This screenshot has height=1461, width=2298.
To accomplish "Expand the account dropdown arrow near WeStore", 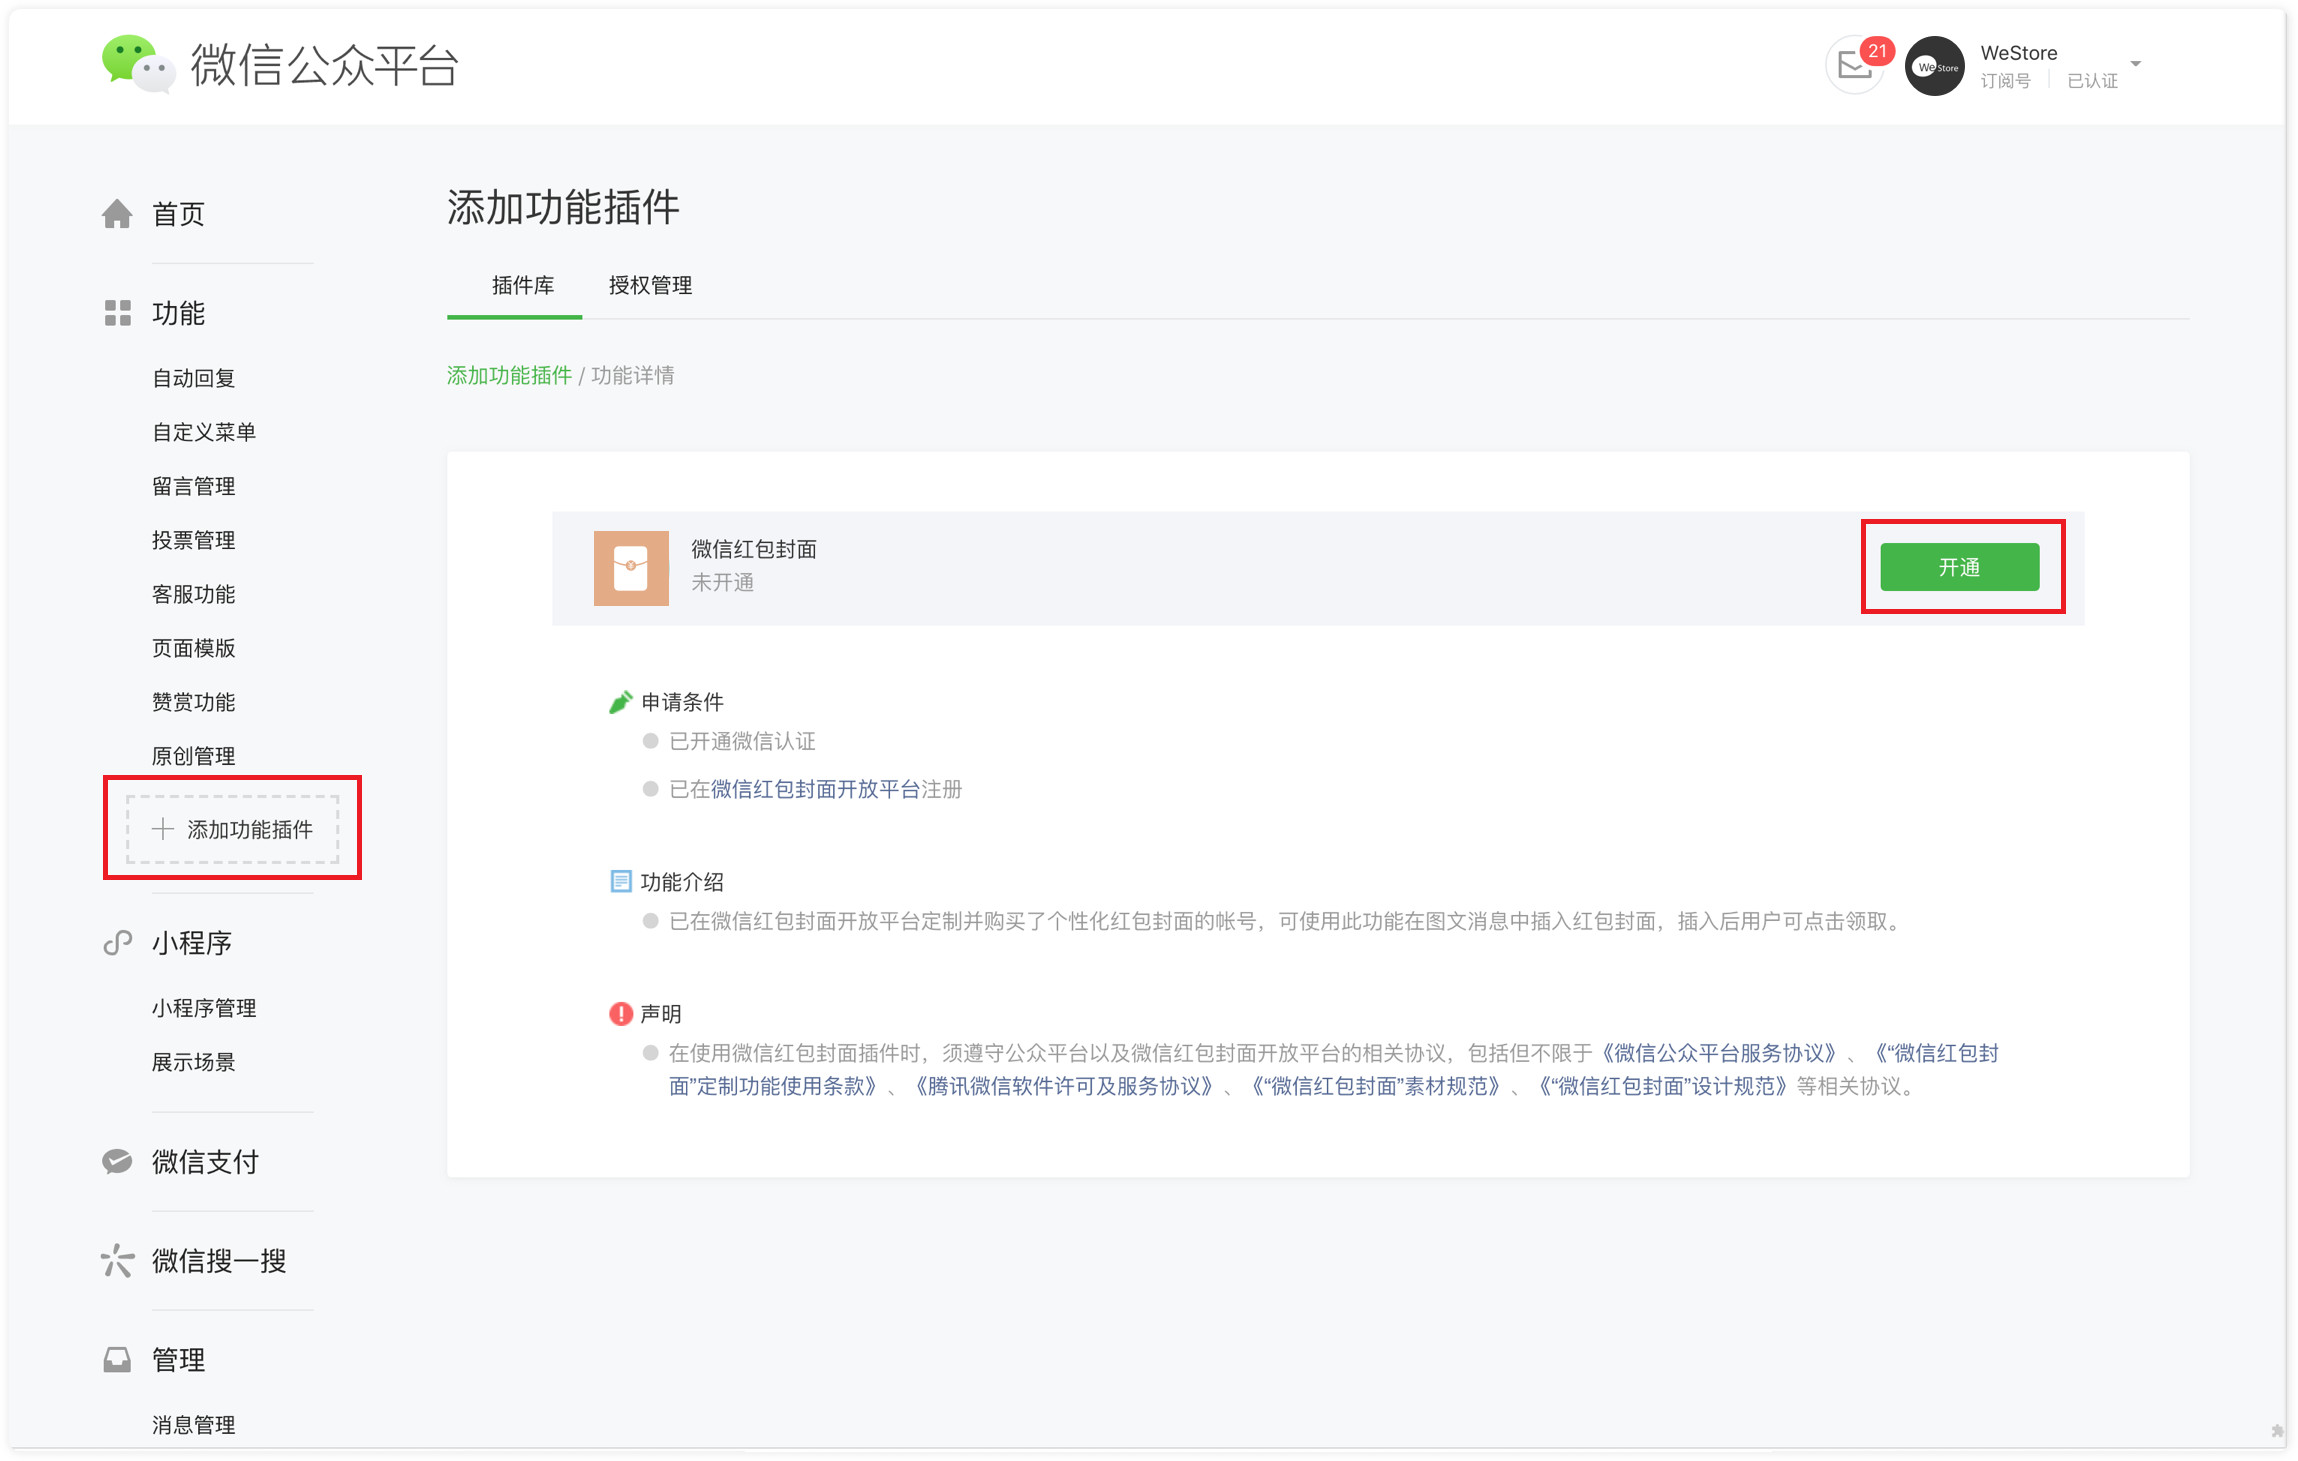I will tap(2135, 64).
